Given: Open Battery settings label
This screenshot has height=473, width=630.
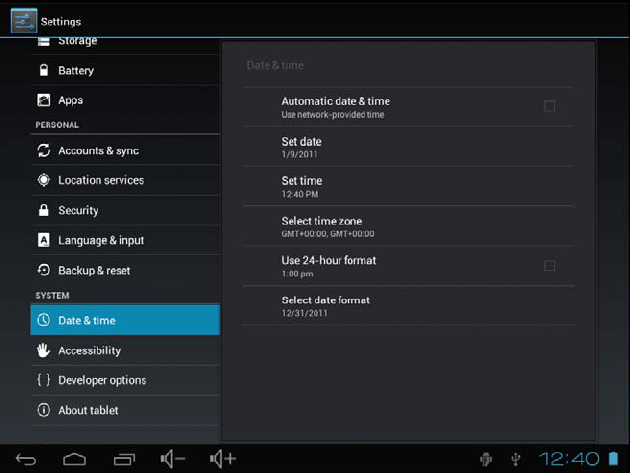Looking at the screenshot, I should point(76,71).
